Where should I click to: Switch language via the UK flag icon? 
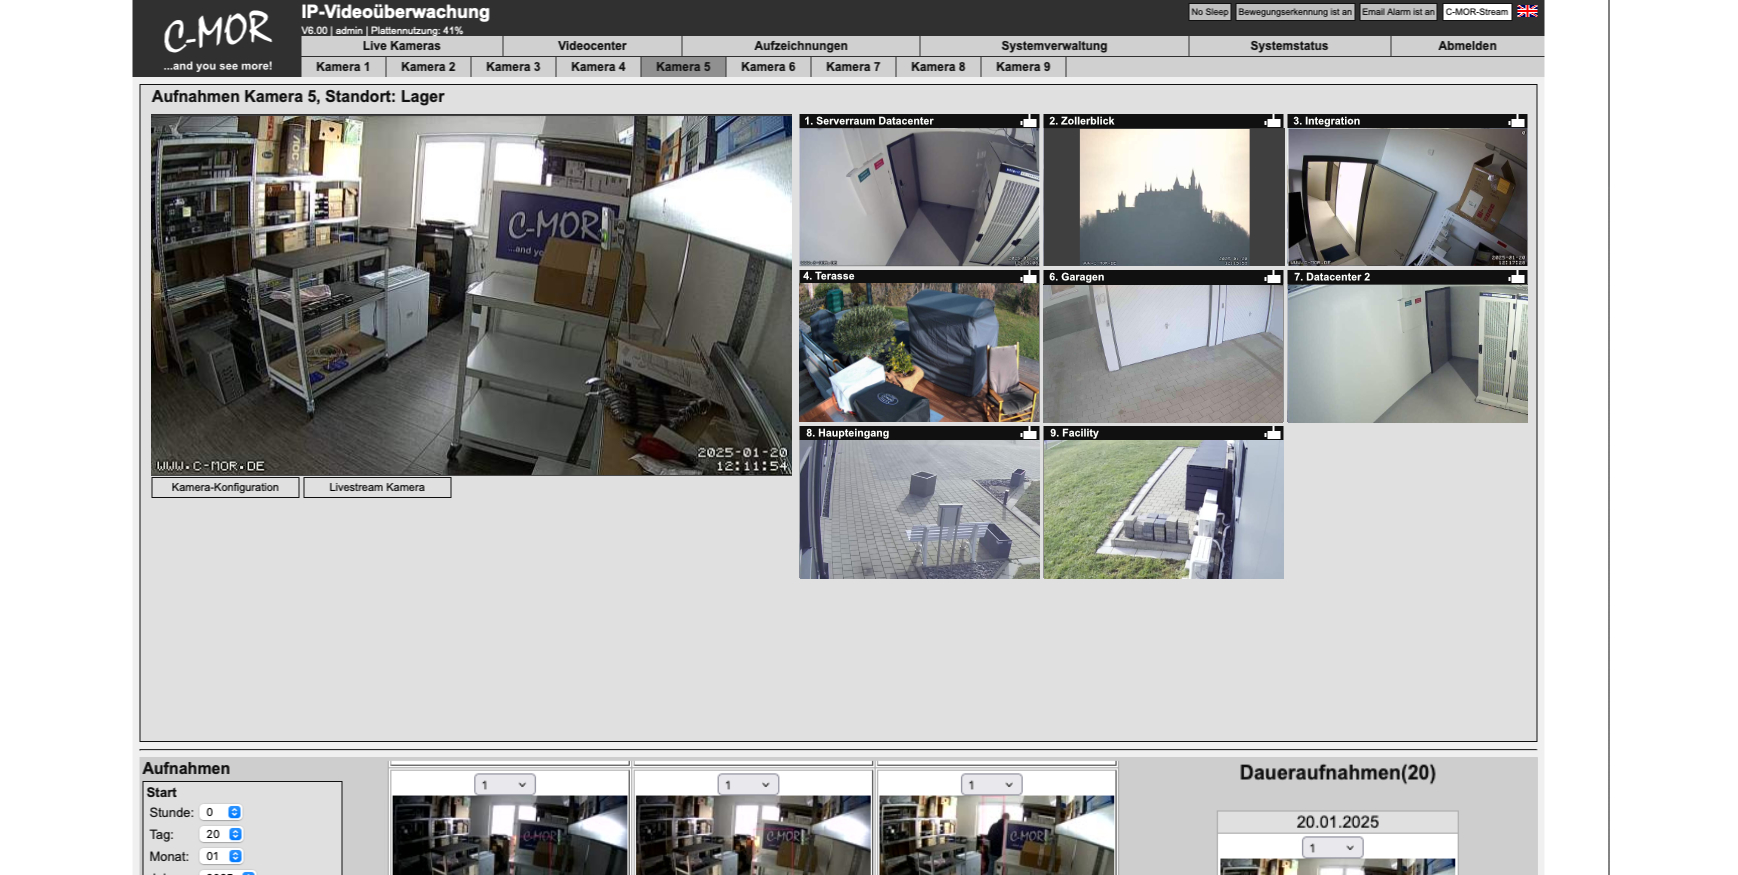[x=1527, y=11]
